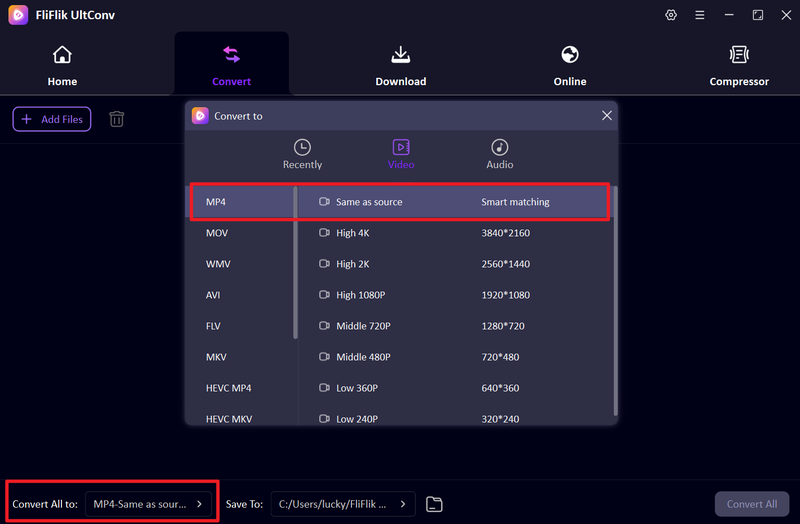Click the Convert All button

coord(752,504)
